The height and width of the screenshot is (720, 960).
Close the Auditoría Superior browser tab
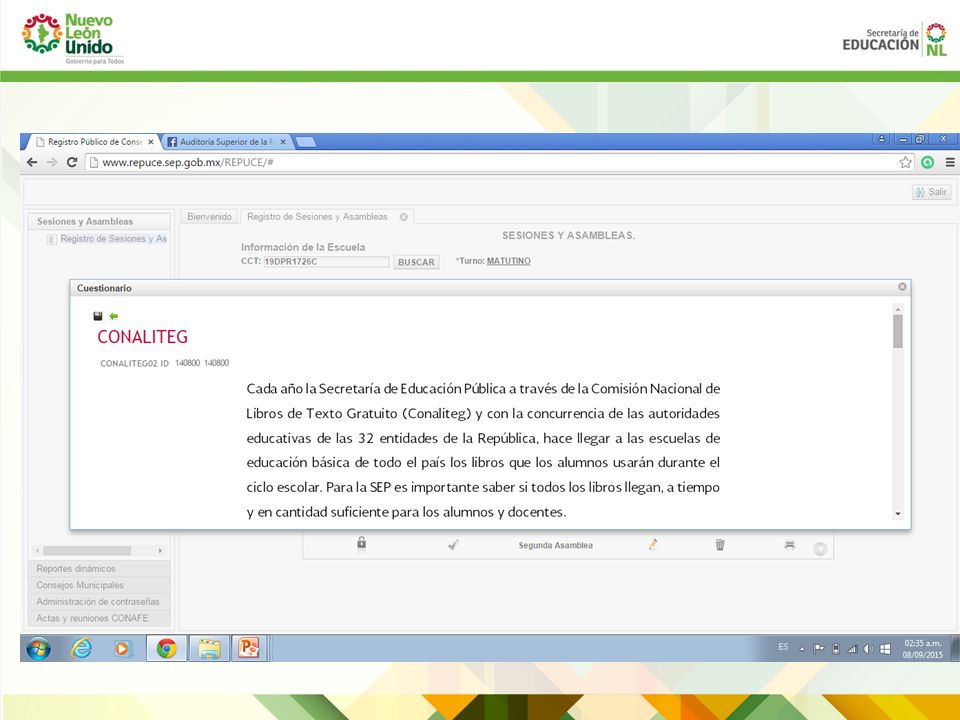tap(283, 141)
